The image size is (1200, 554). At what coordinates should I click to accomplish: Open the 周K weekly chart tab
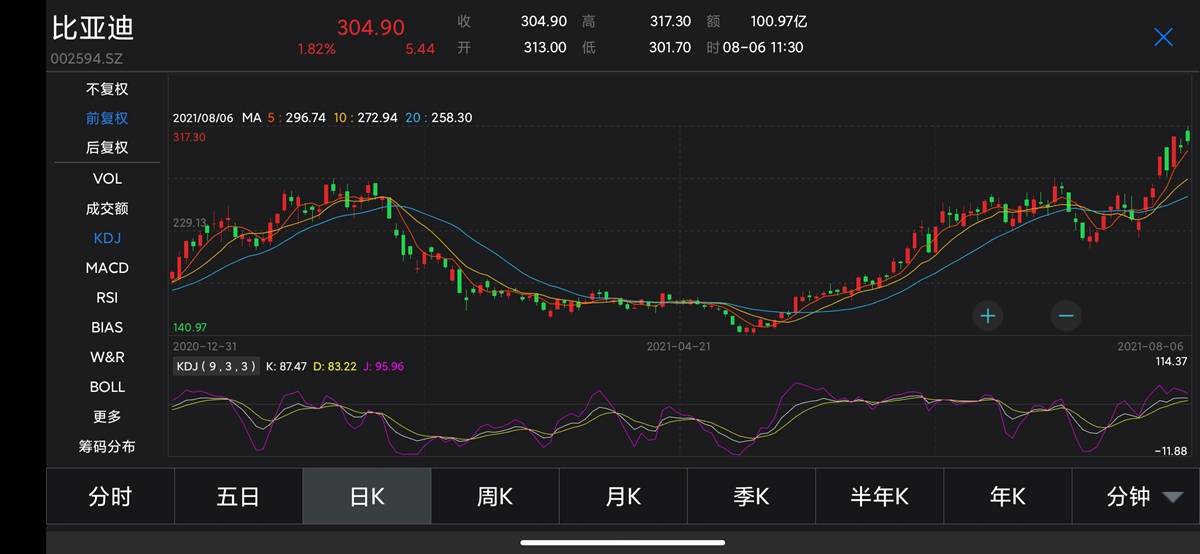click(x=495, y=497)
